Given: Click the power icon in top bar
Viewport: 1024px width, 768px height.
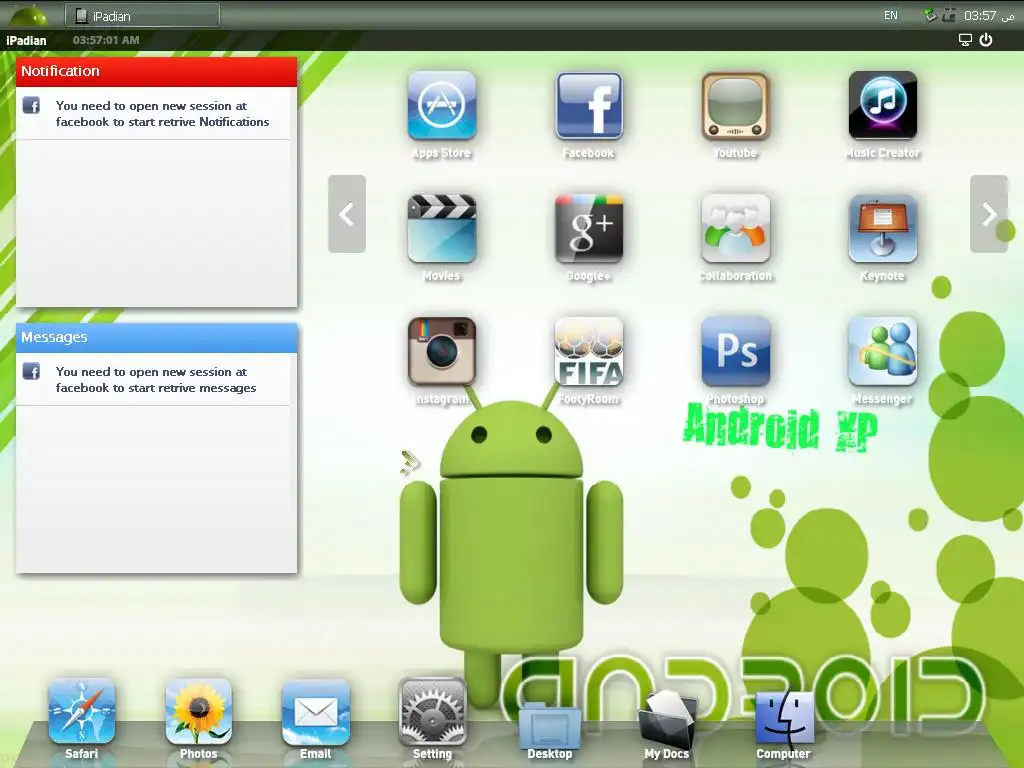Looking at the screenshot, I should (x=986, y=40).
